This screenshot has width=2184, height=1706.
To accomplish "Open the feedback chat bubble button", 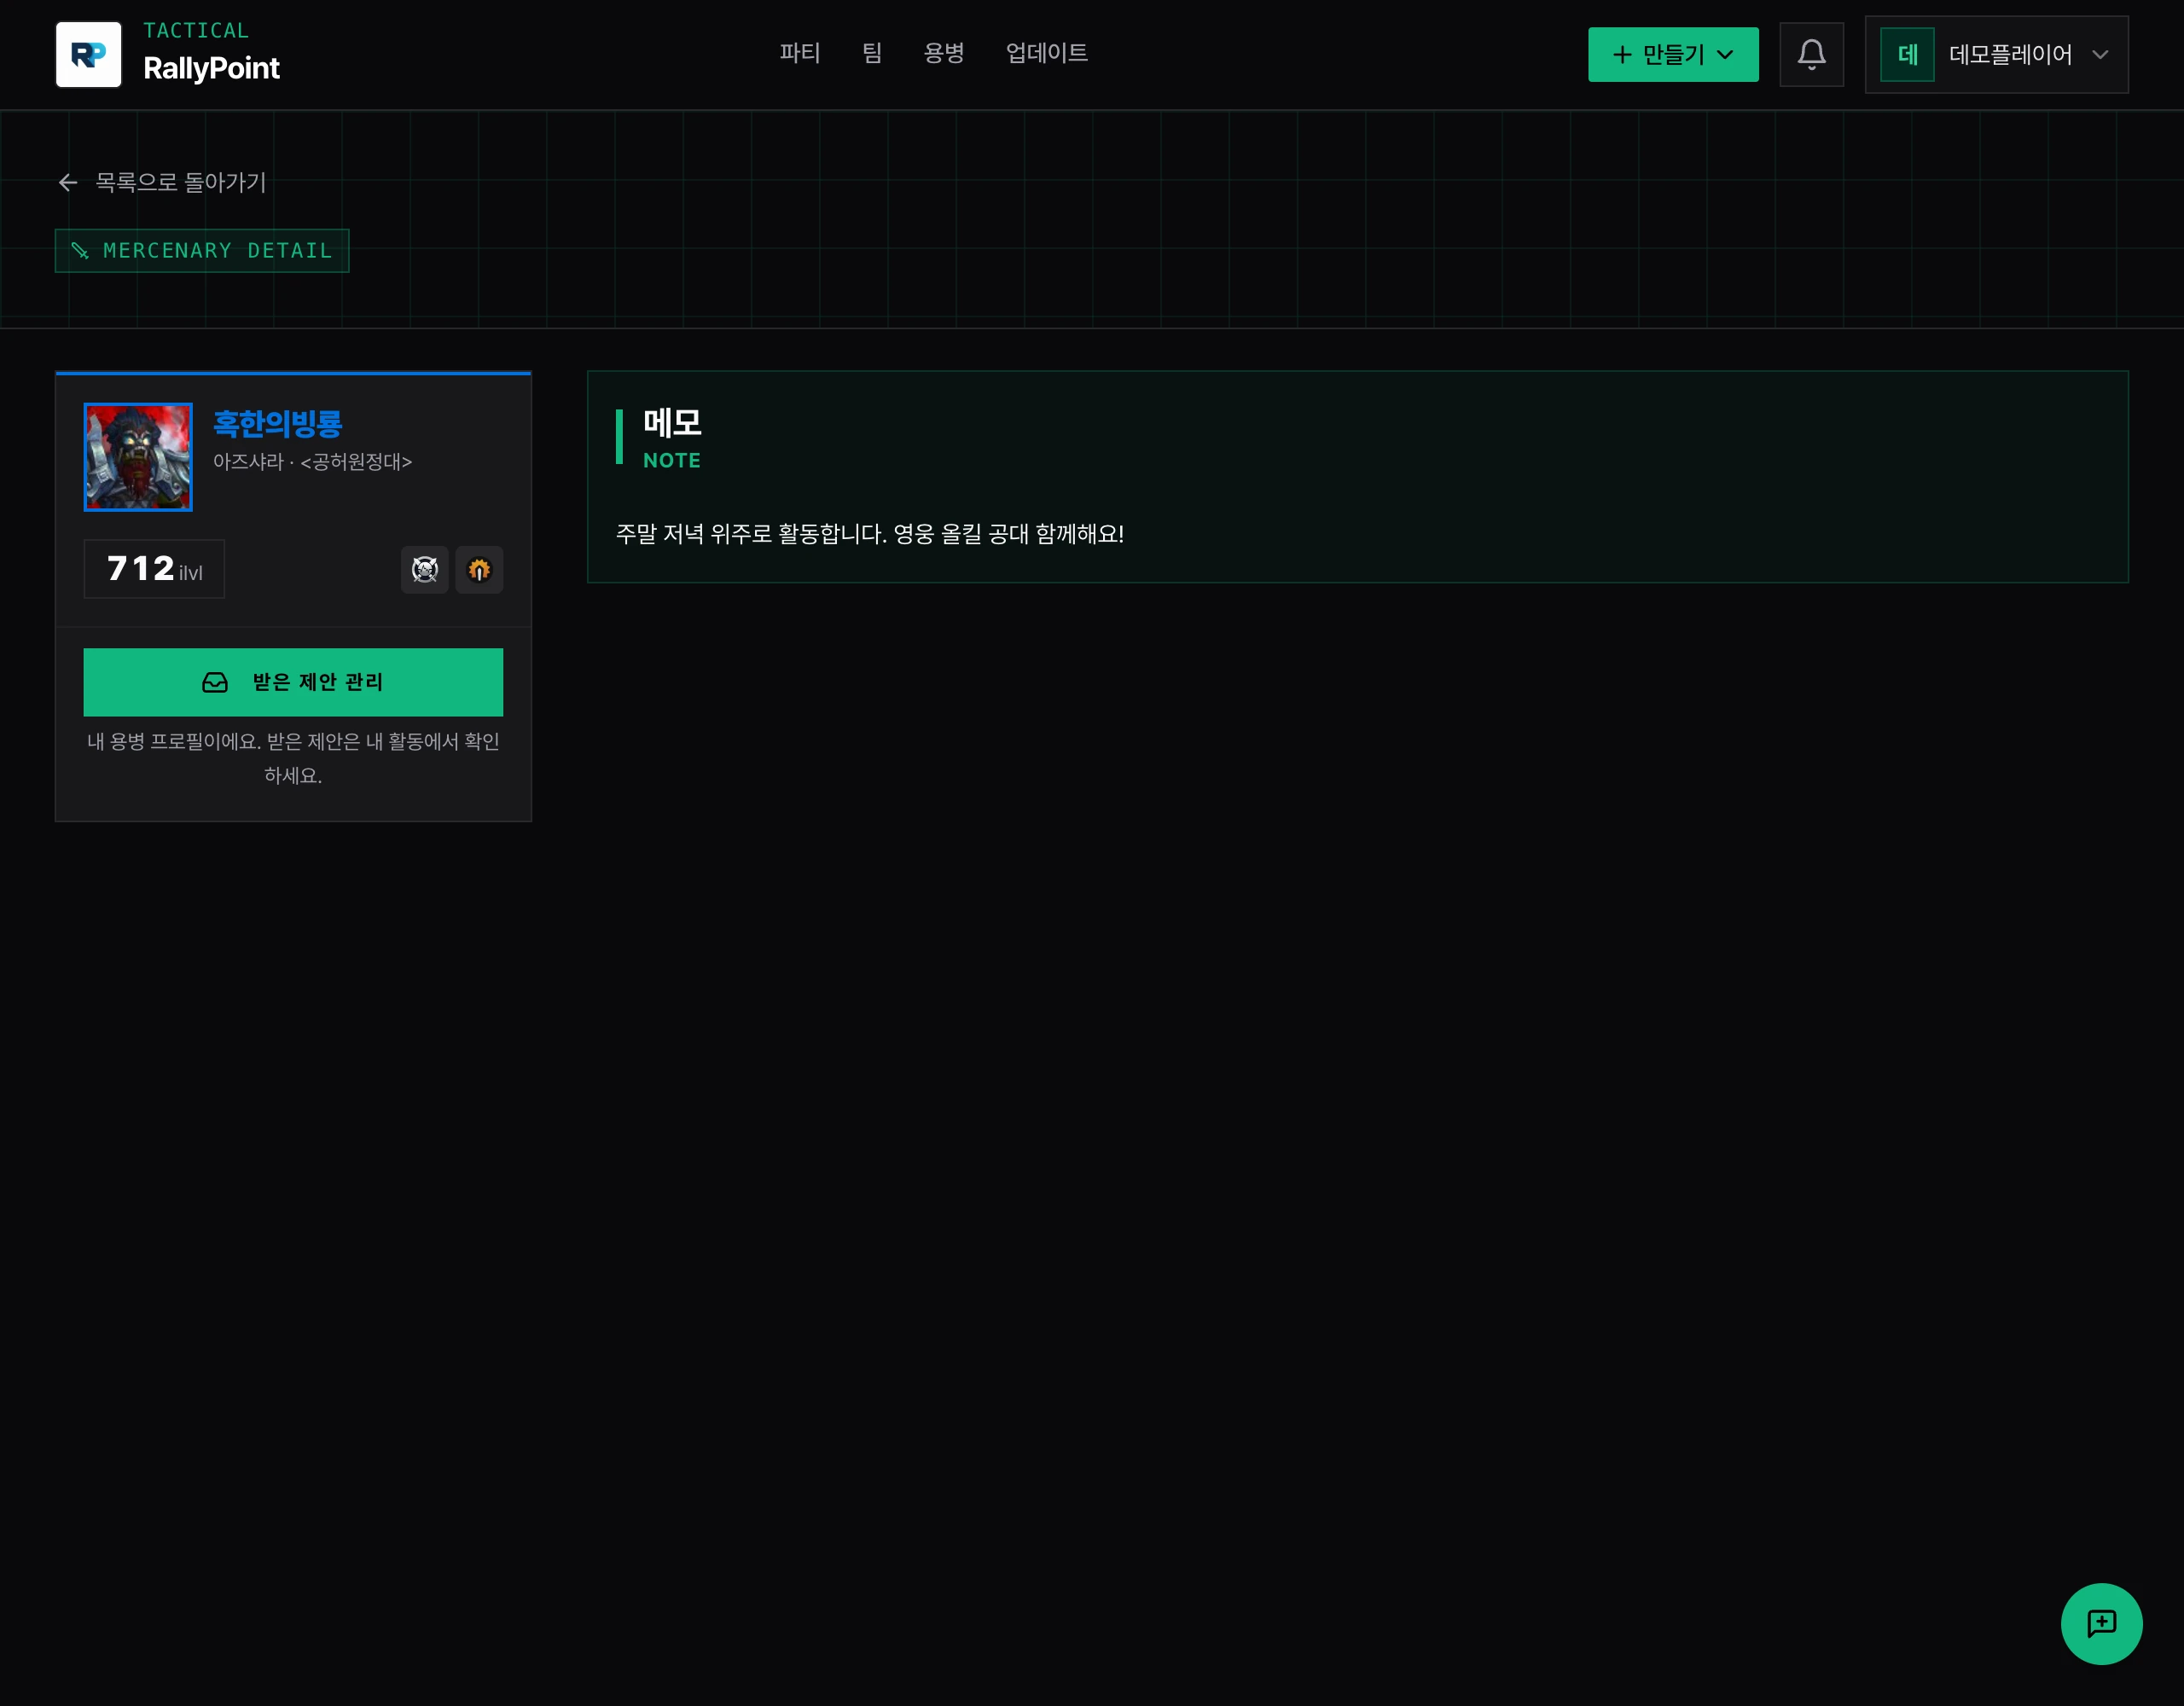I will click(x=2101, y=1623).
